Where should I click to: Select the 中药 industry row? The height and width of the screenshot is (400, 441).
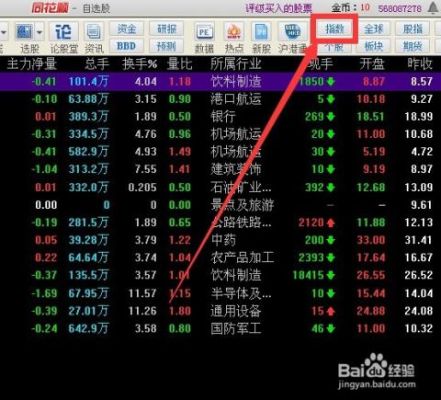pos(220,240)
